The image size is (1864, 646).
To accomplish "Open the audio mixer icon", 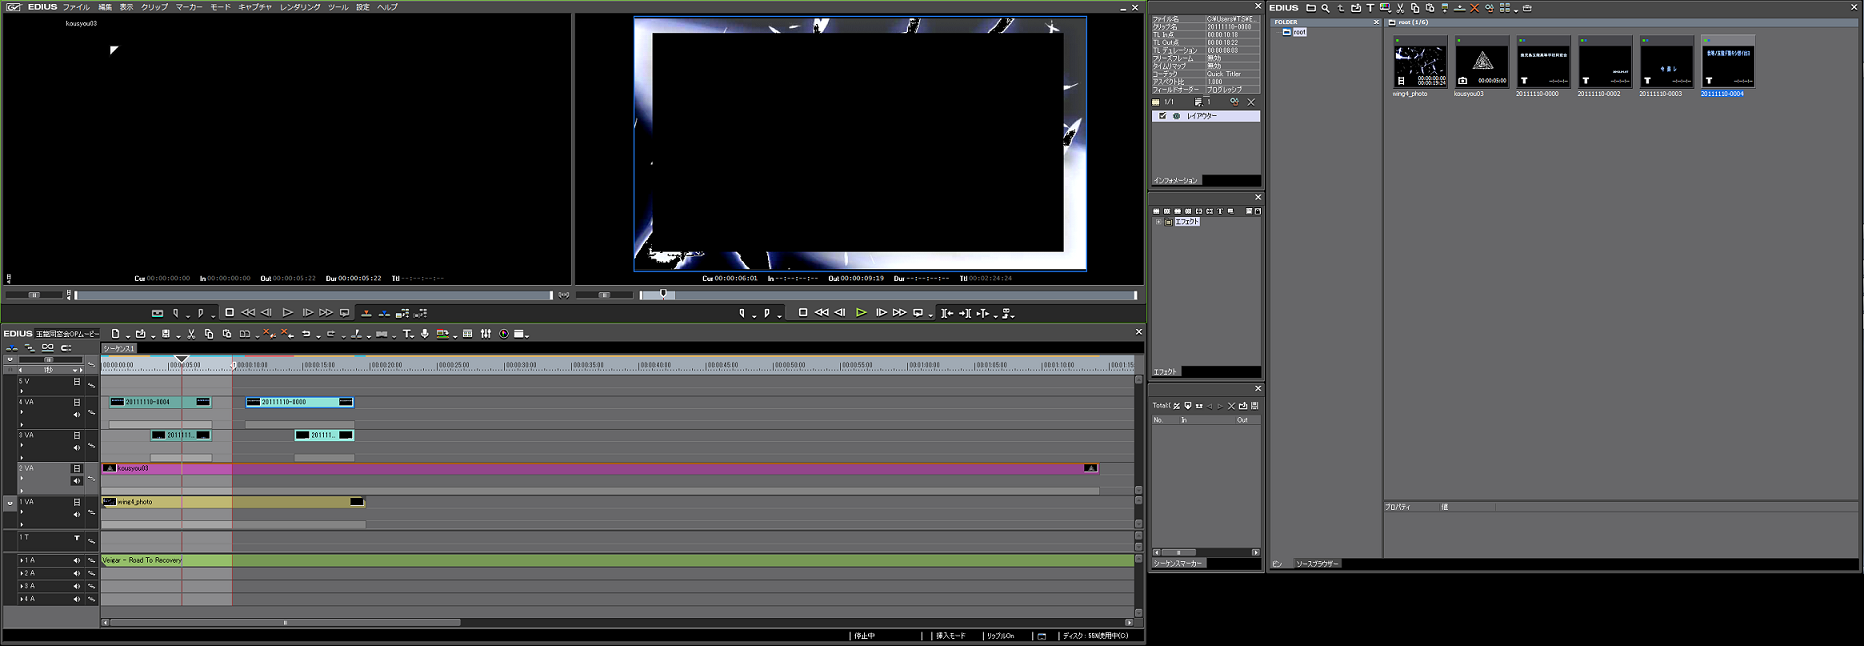I will pos(486,334).
